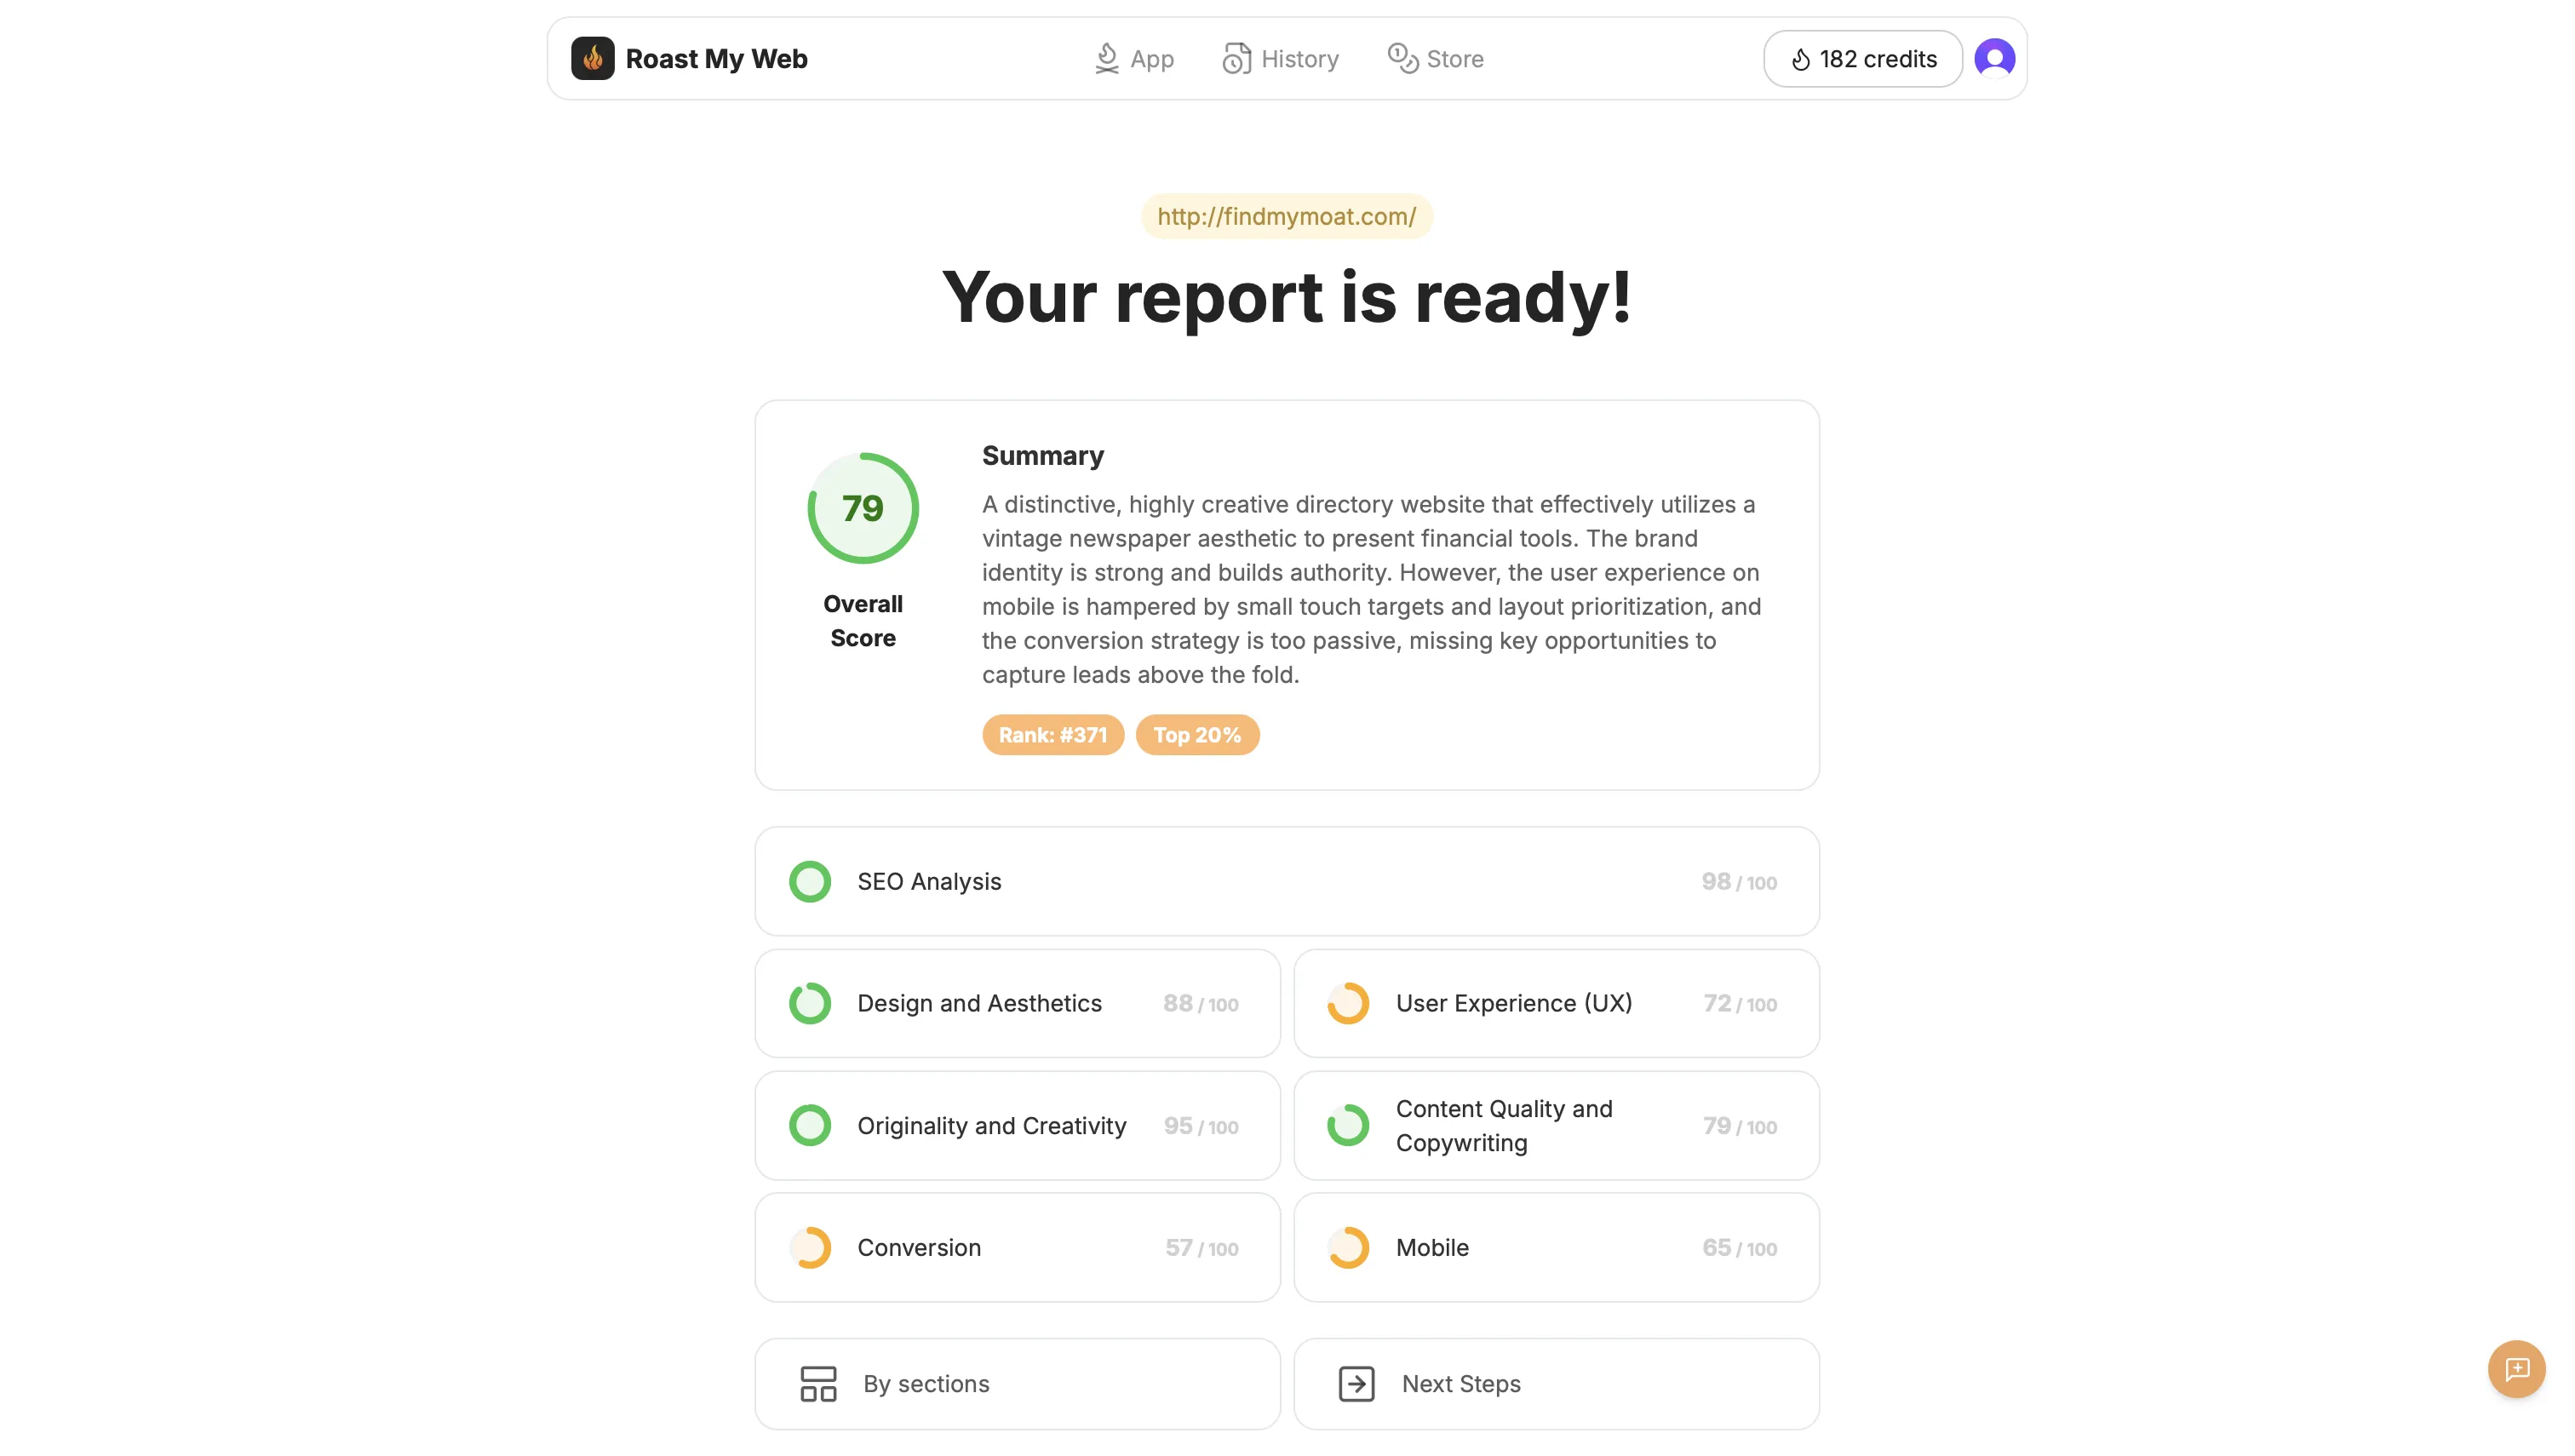Open the user profile avatar
This screenshot has height=1456, width=2575.
1993,58
